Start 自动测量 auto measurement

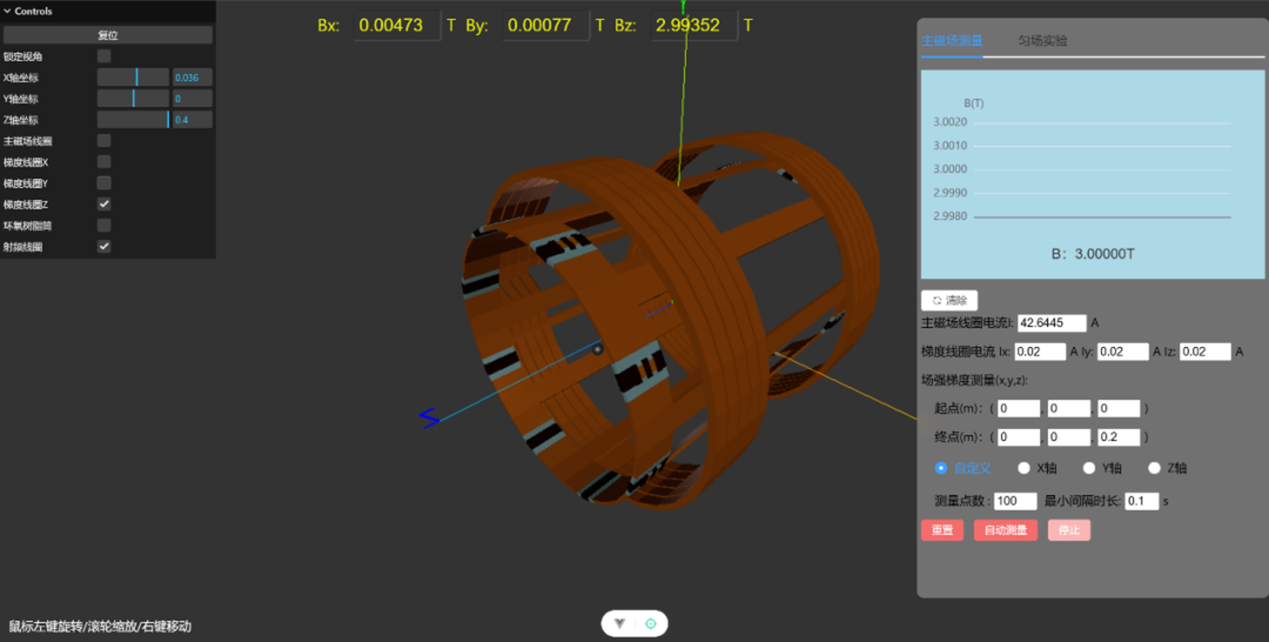[x=1005, y=530]
